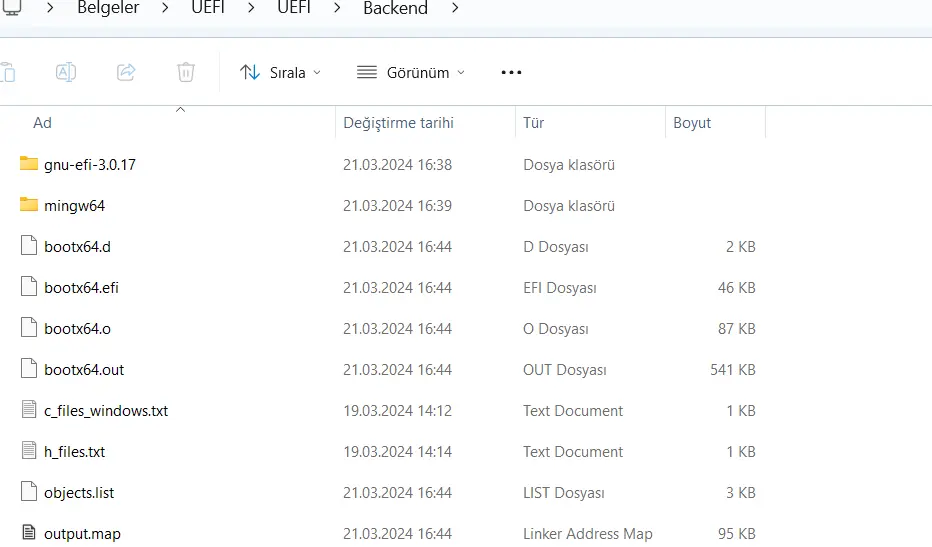
Task: Click the bootx64.efi file icon
Action: [x=29, y=286]
